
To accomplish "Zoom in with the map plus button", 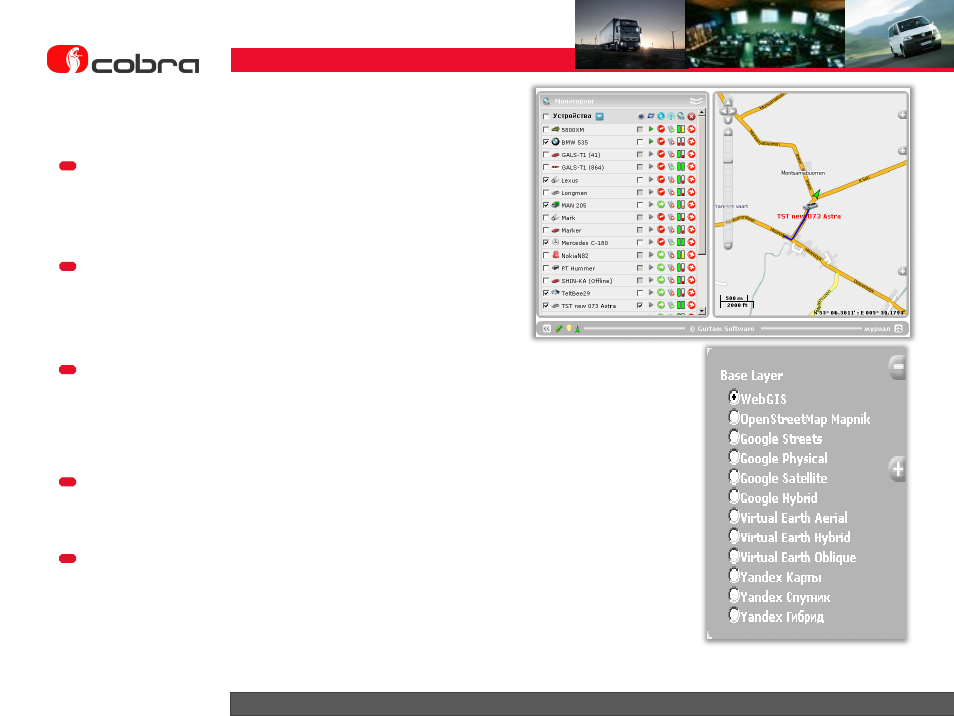I will coord(728,133).
